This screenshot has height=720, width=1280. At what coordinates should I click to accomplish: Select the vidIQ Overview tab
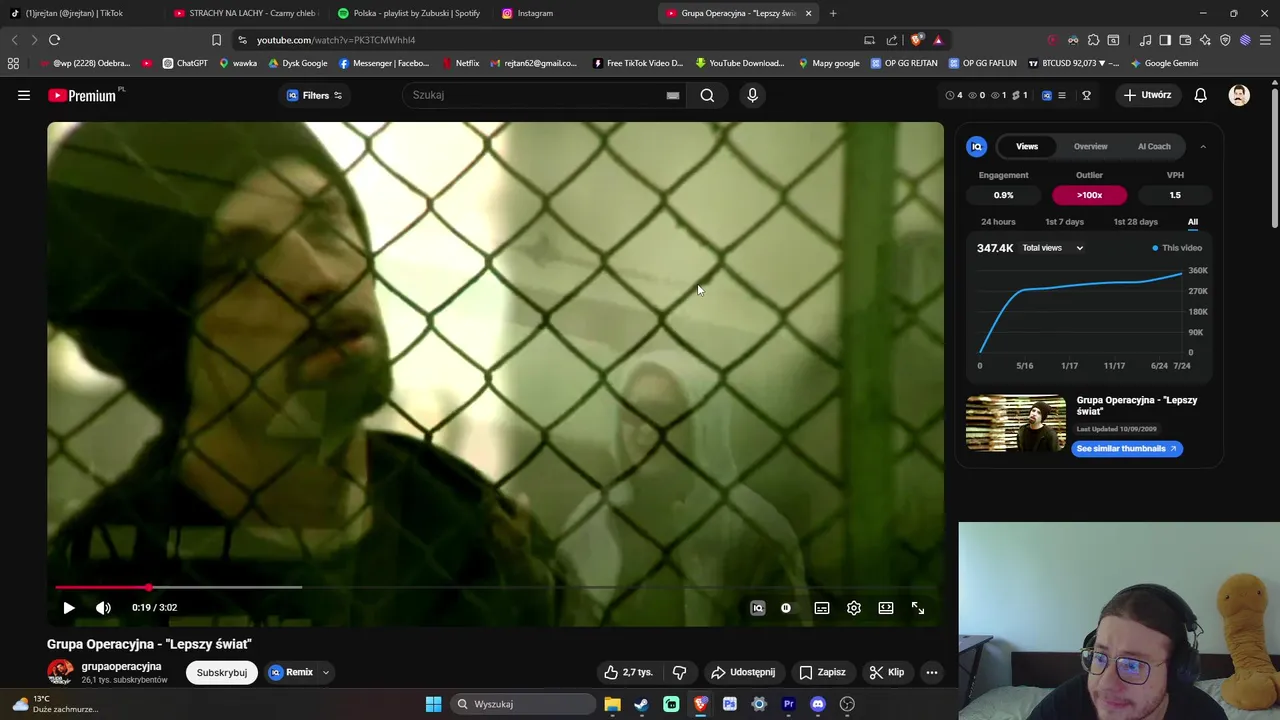point(1091,146)
